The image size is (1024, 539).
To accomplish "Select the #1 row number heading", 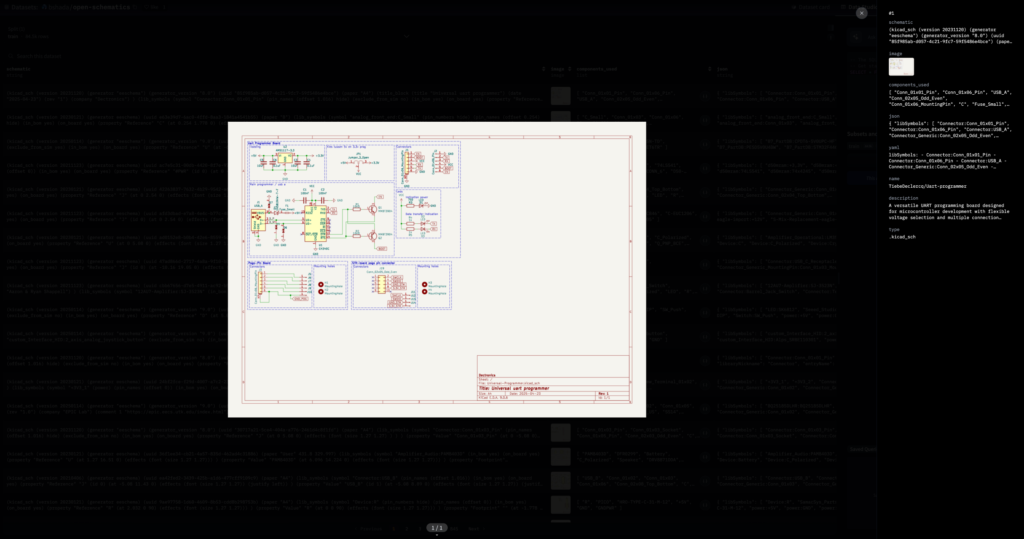I will [891, 13].
